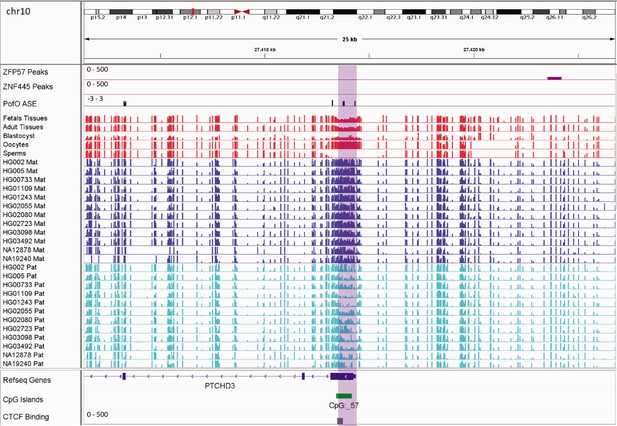Viewport: 617px width, 426px height.
Task: Click the red region marker on ideogram
Action: (193, 12)
